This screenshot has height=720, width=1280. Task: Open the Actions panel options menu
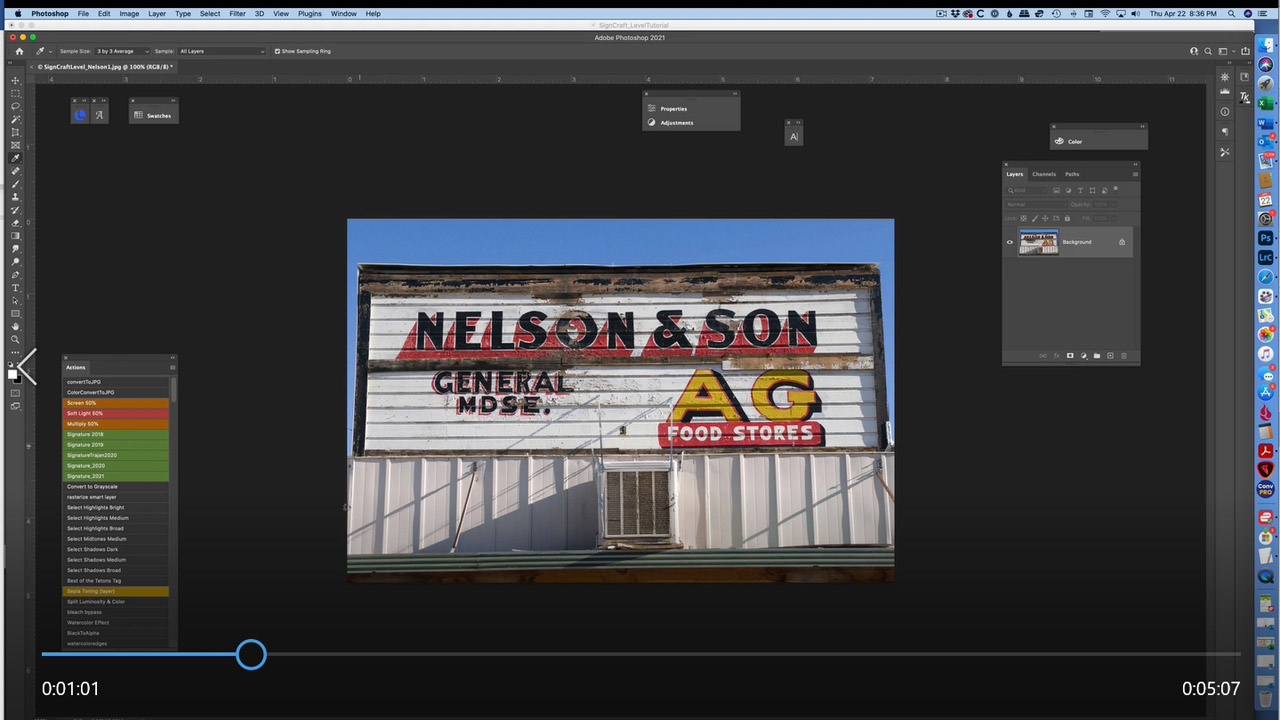[172, 367]
